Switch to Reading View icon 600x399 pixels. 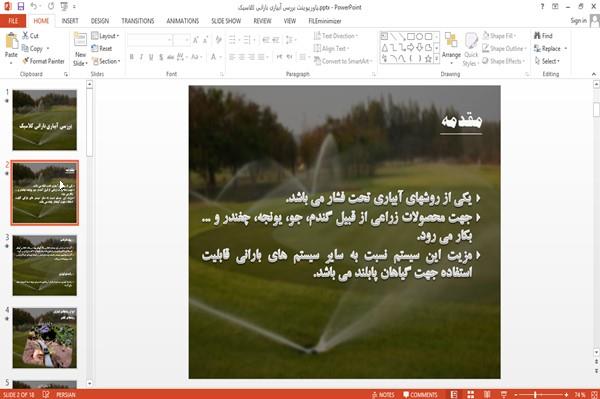(487, 395)
